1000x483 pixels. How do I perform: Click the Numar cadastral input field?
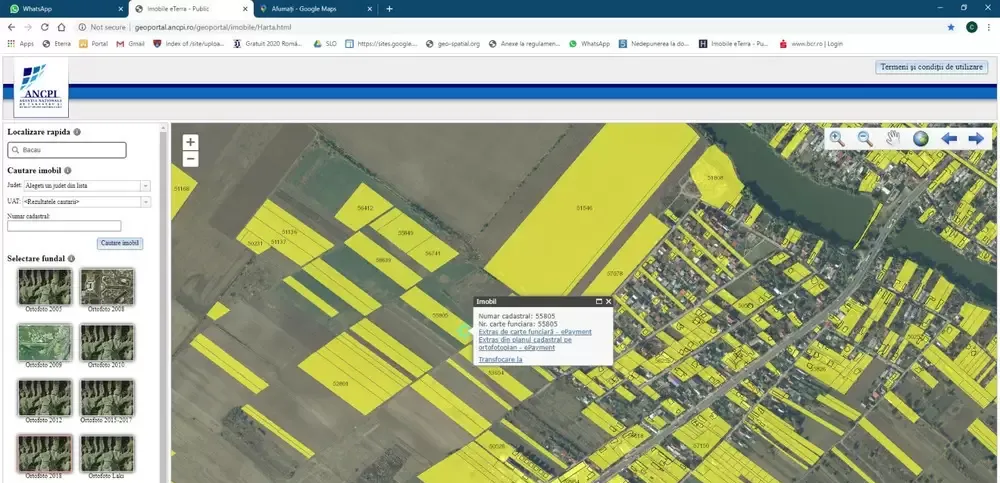tap(64, 226)
